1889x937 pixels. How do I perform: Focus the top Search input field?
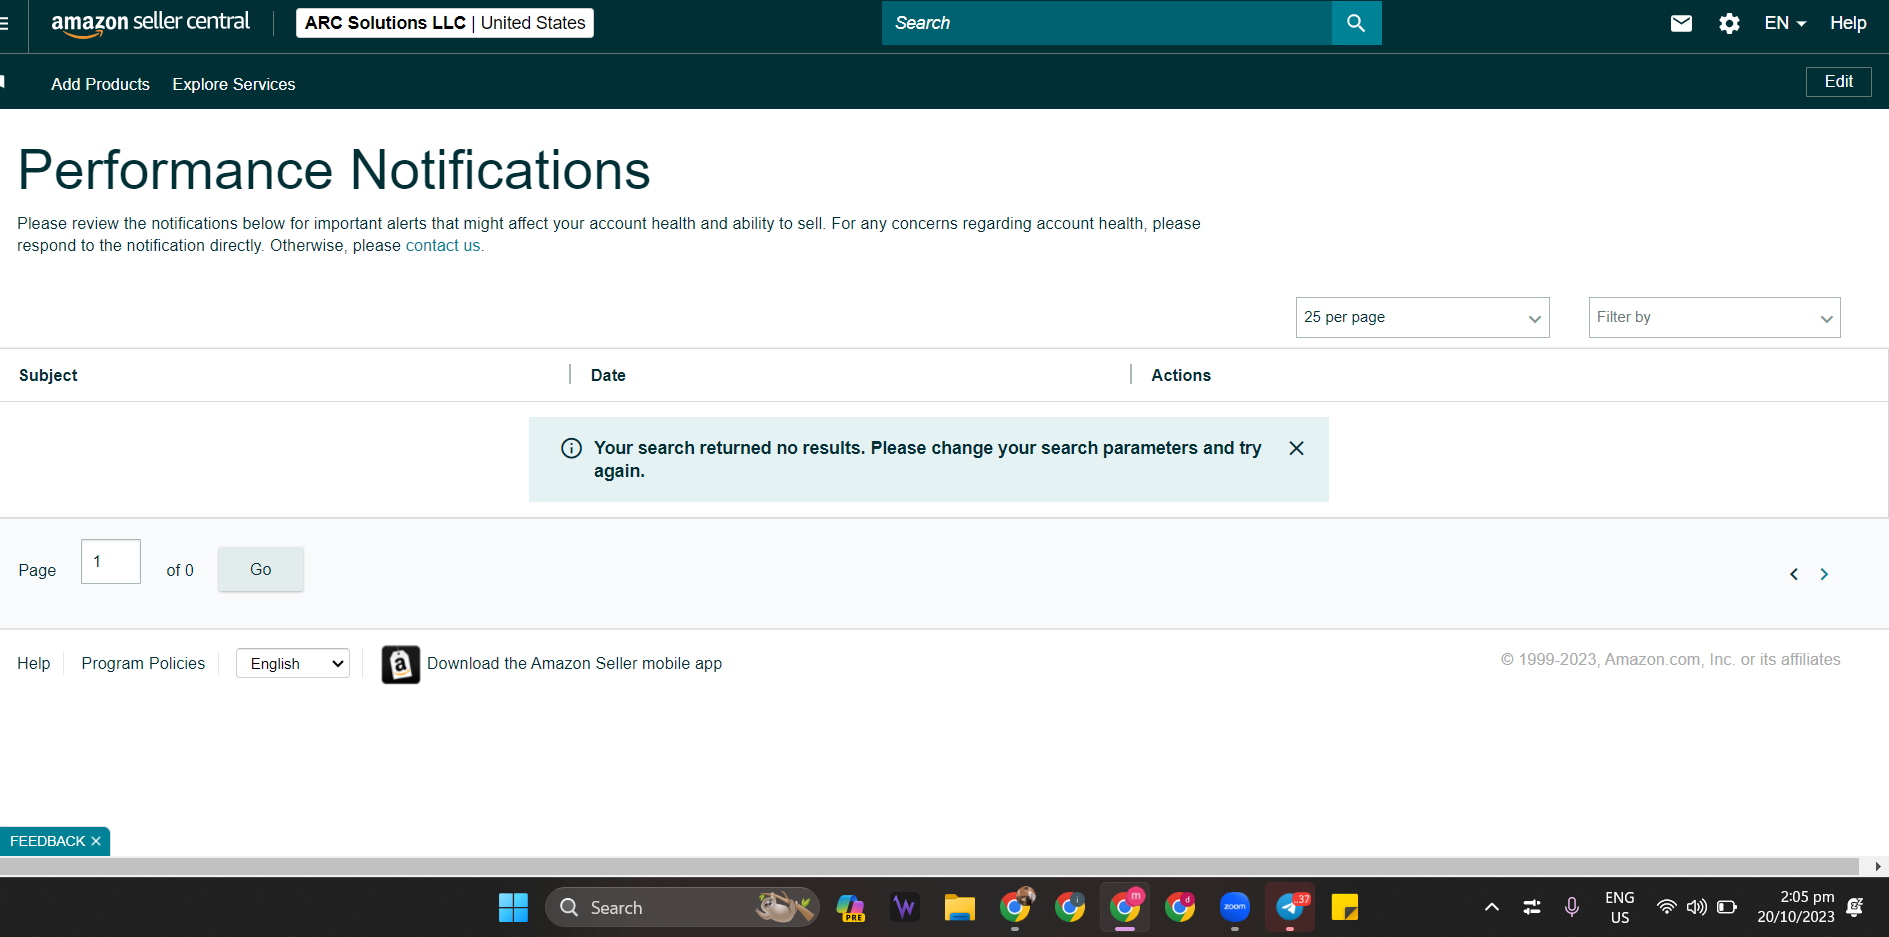tap(1107, 23)
